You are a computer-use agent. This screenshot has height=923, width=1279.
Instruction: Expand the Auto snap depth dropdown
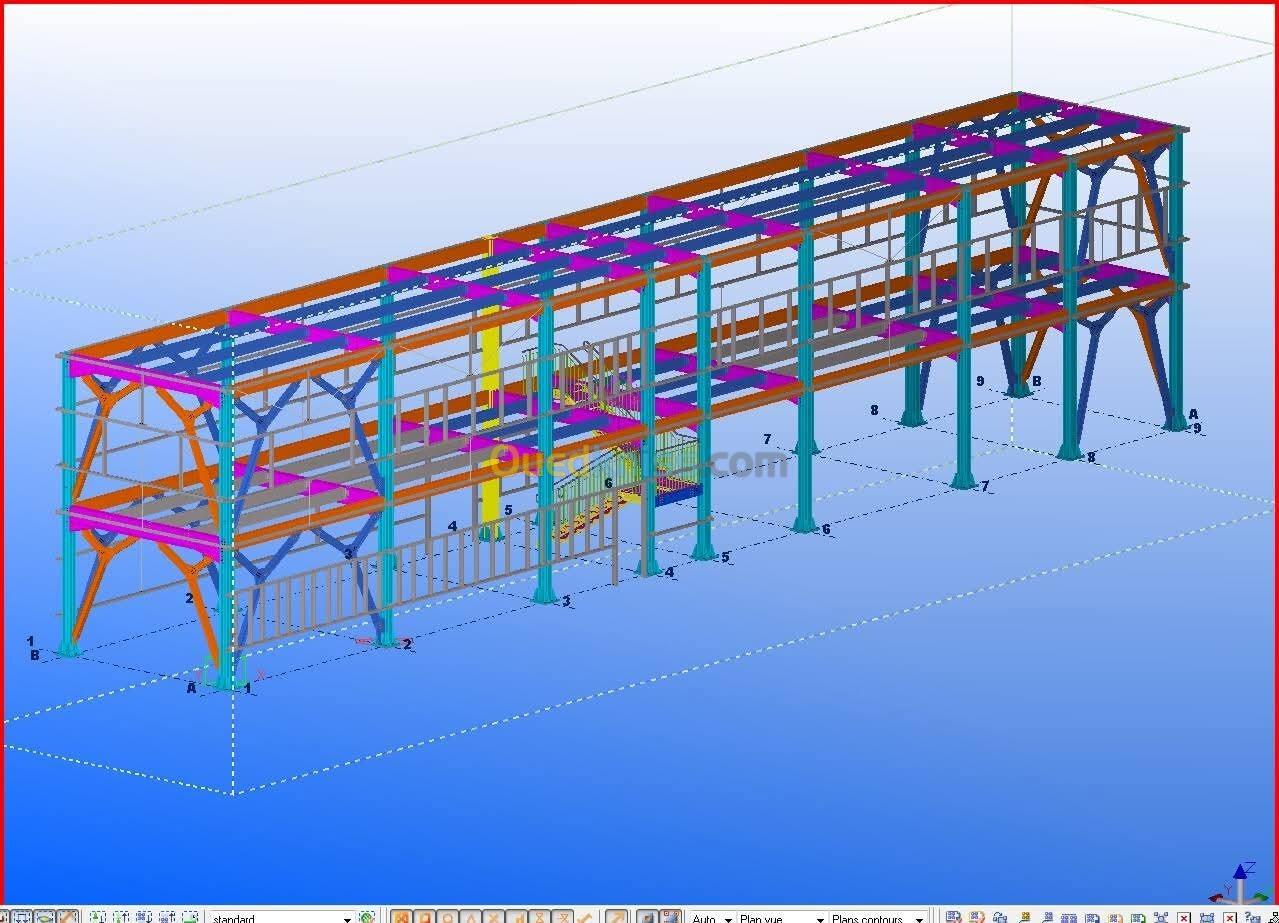[x=712, y=918]
